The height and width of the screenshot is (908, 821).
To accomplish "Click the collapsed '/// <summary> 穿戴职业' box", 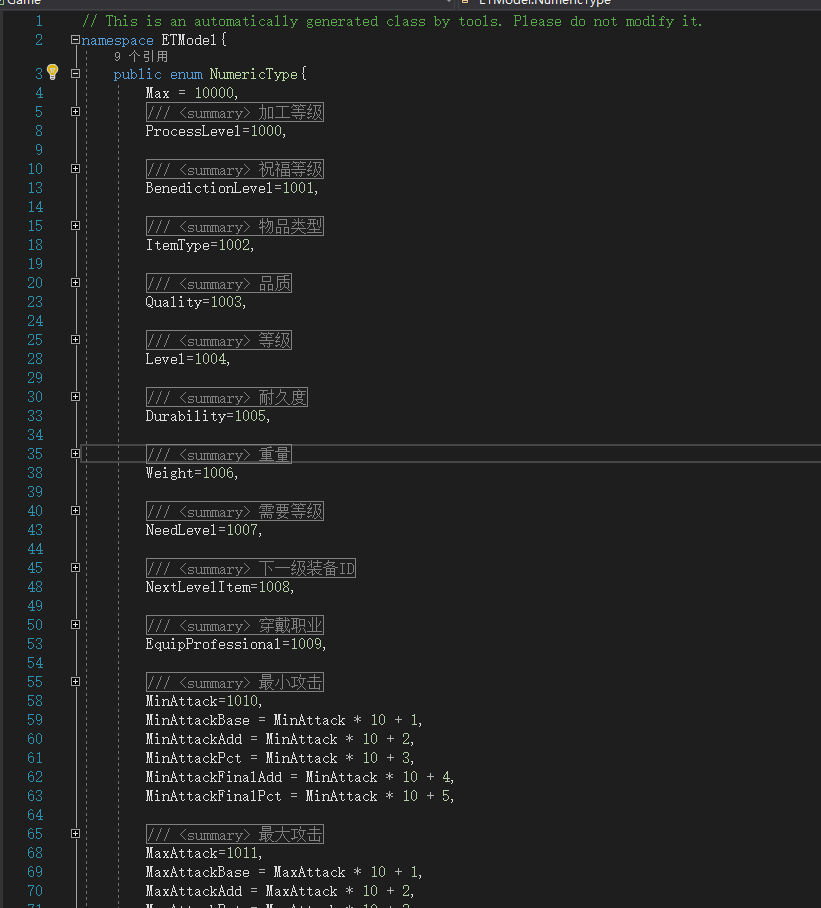I will 234,625.
